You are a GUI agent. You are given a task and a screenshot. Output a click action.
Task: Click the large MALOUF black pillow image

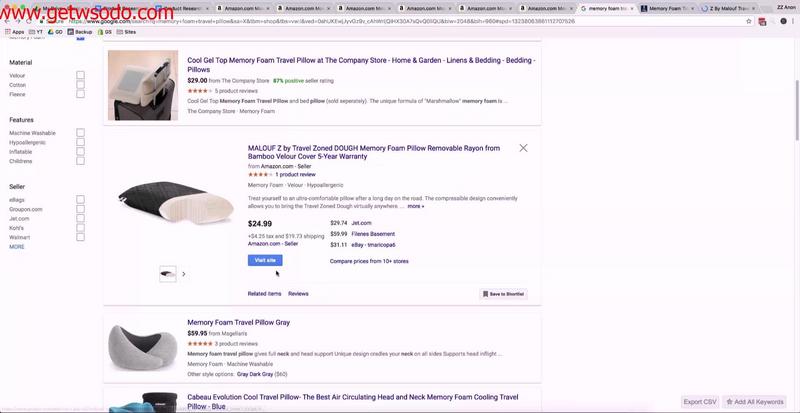[x=176, y=202]
